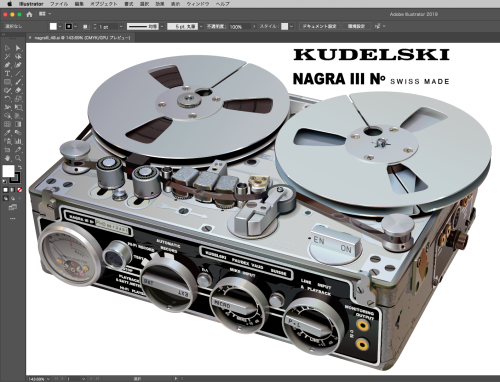Select the Type tool
Image resolution: width=500 pixels, height=382 pixels.
(7, 73)
